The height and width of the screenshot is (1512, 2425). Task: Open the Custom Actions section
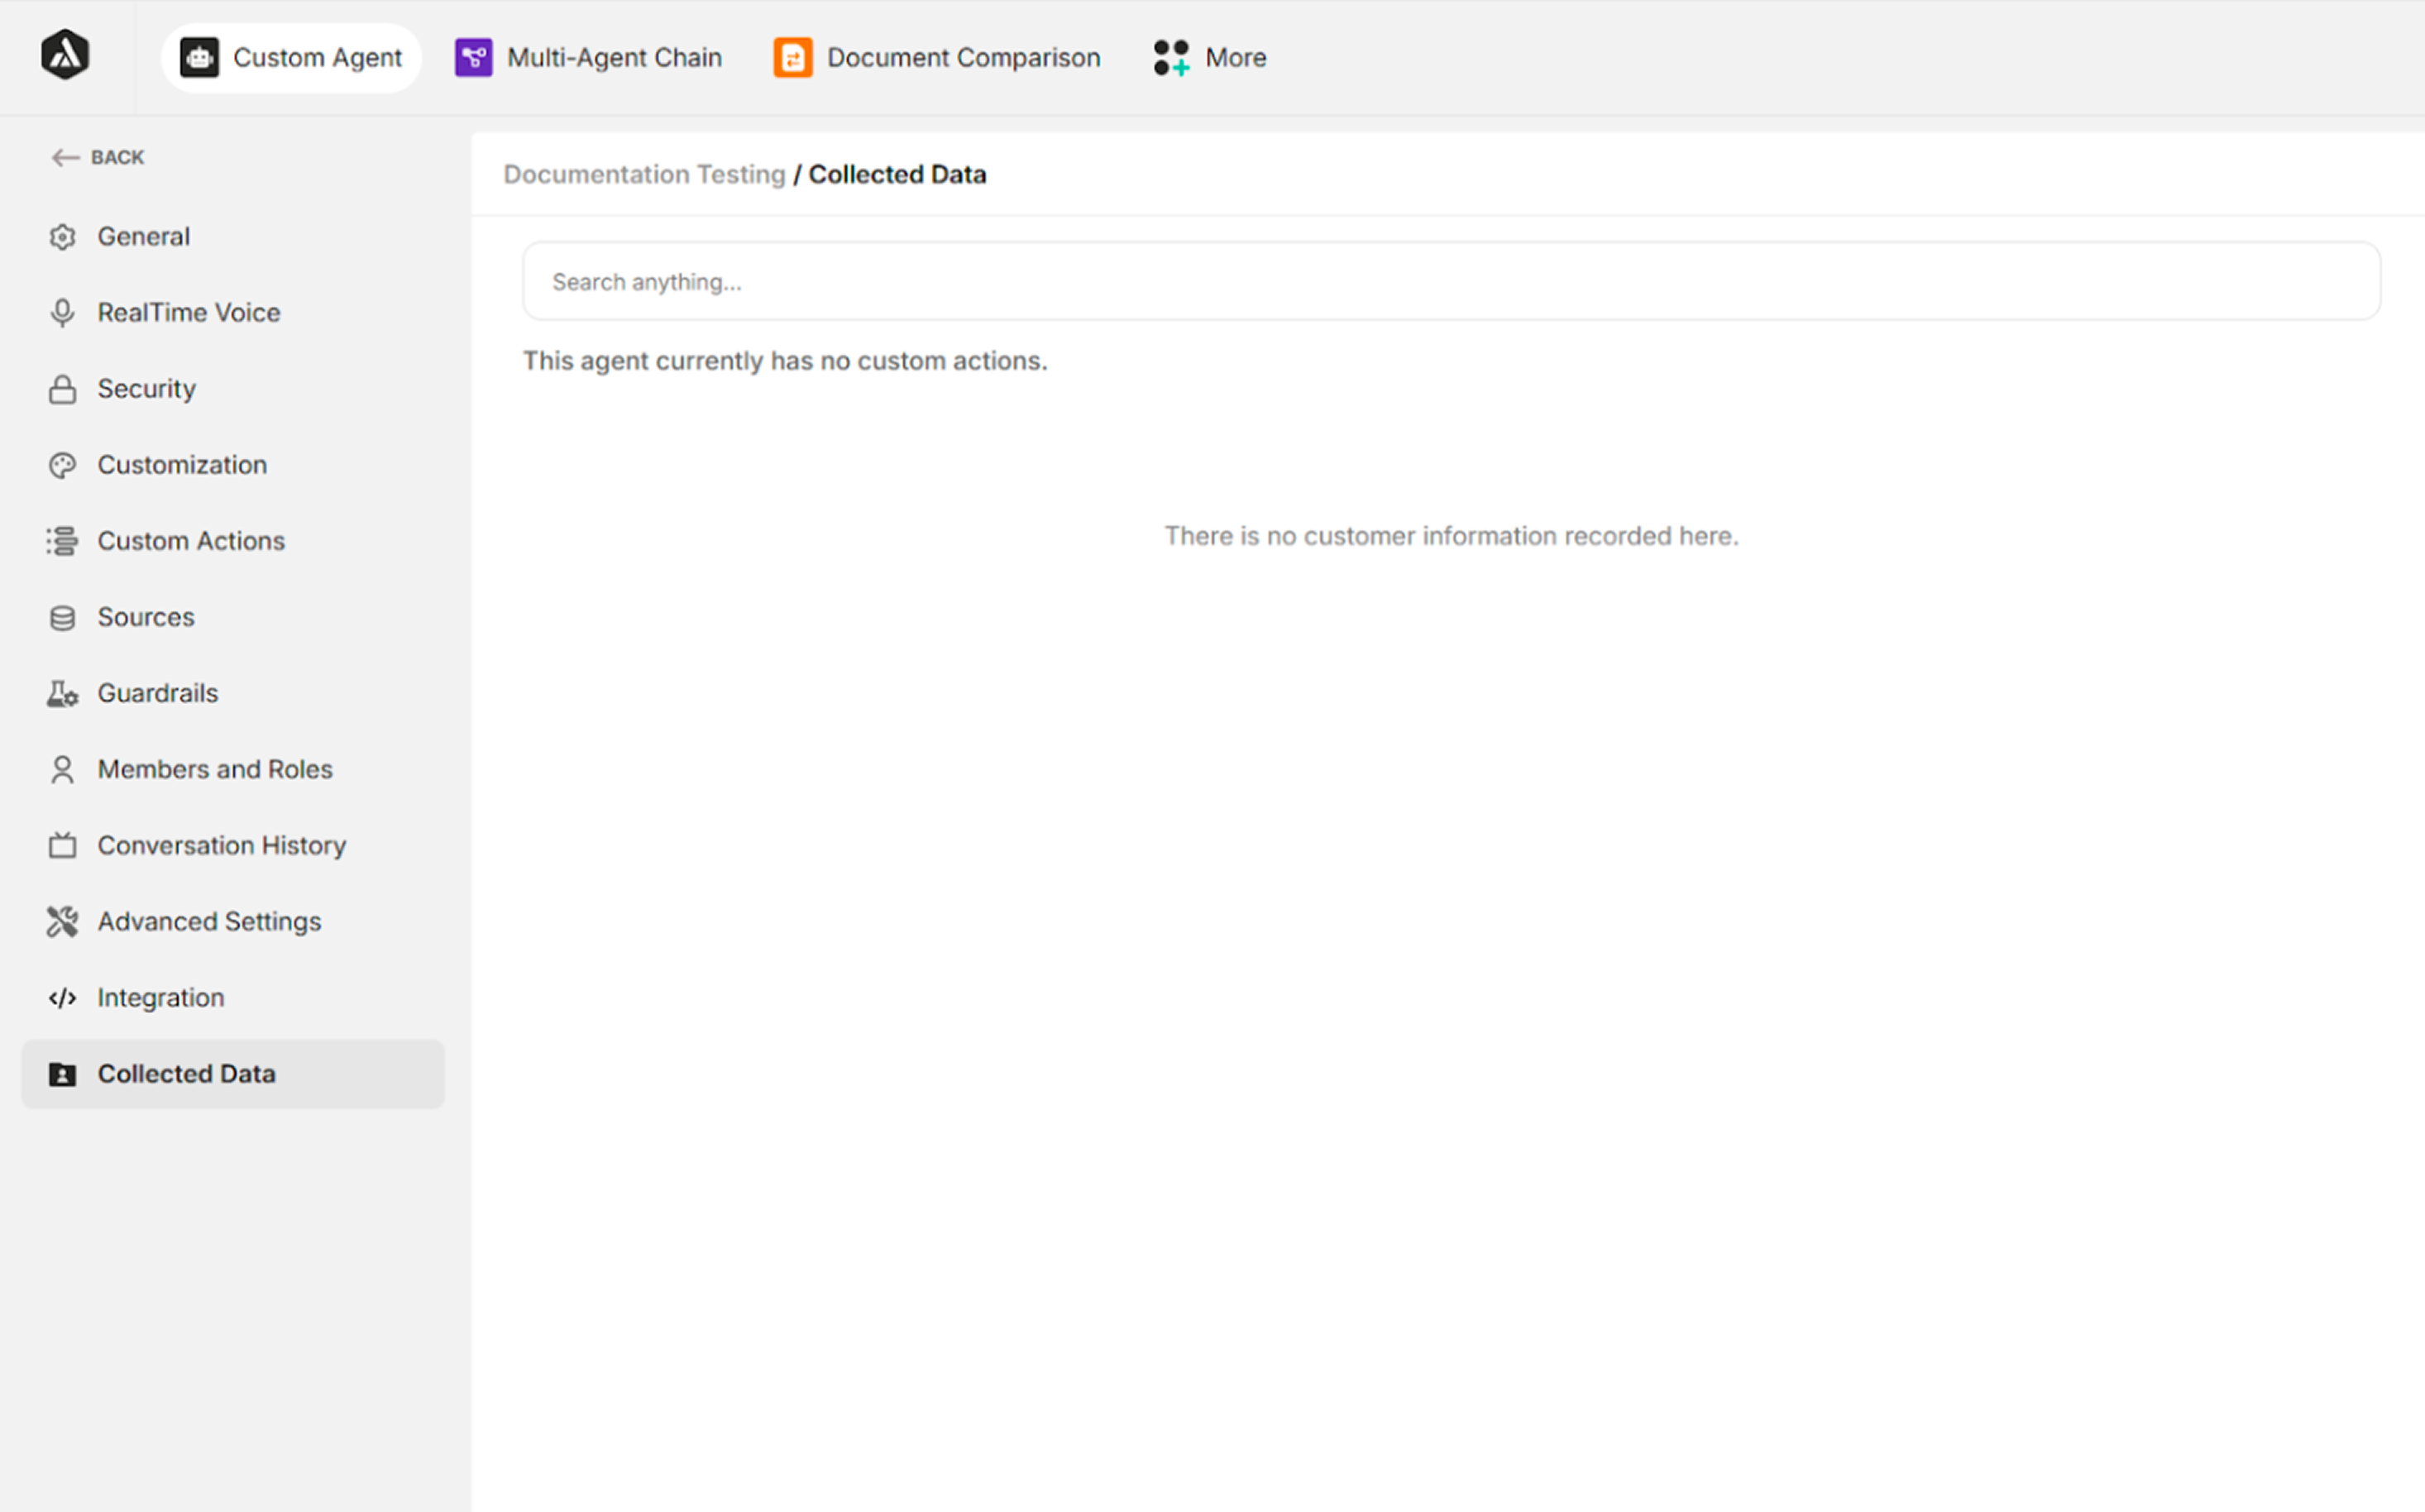pyautogui.click(x=190, y=541)
